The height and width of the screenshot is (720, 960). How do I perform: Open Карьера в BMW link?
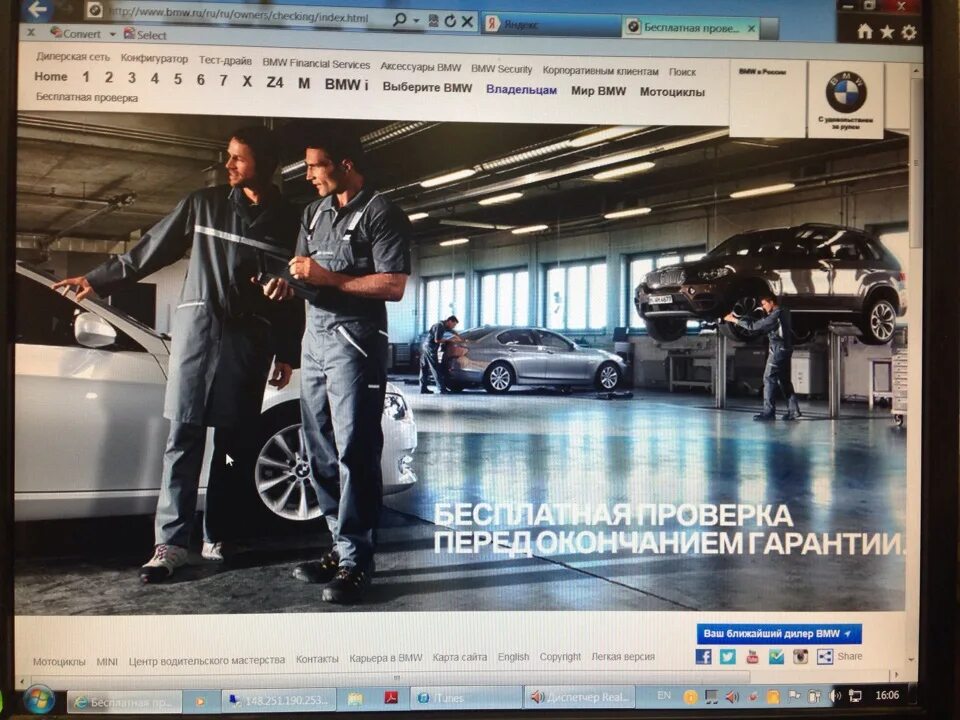click(385, 658)
